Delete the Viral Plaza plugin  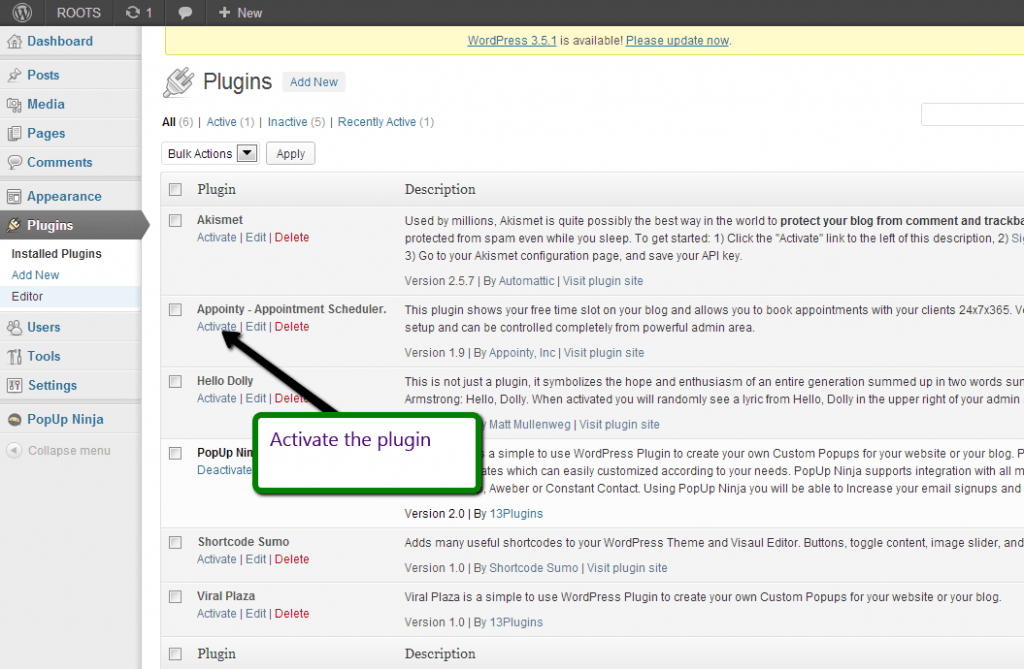tap(292, 613)
